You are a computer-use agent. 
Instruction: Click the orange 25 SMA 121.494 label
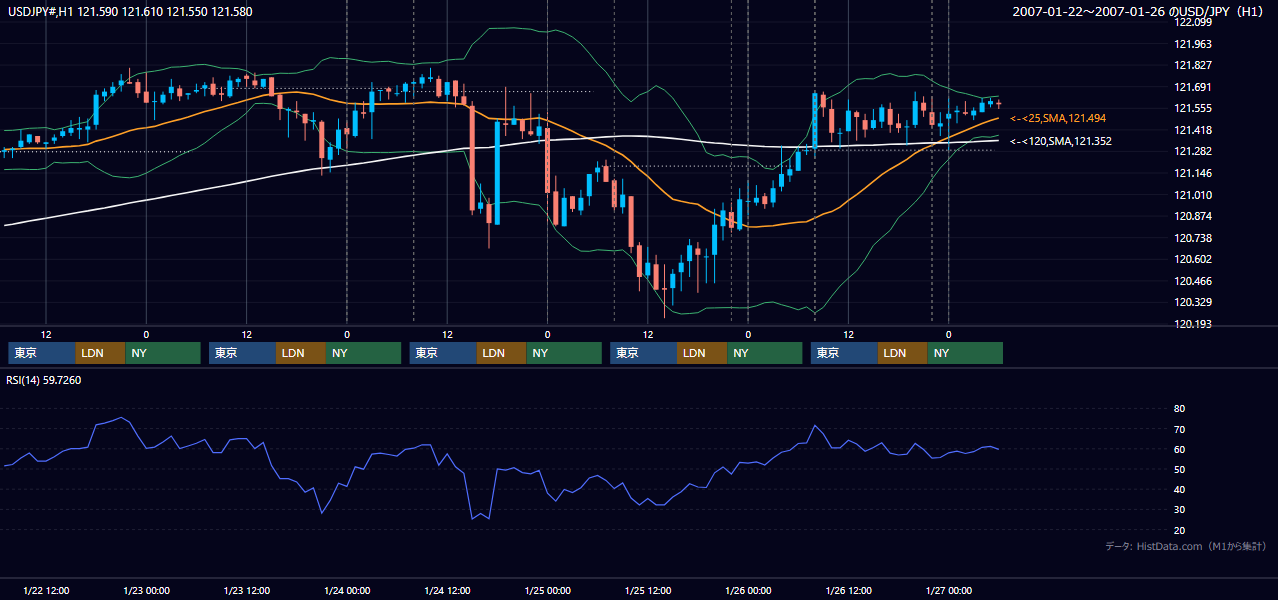click(x=1057, y=118)
